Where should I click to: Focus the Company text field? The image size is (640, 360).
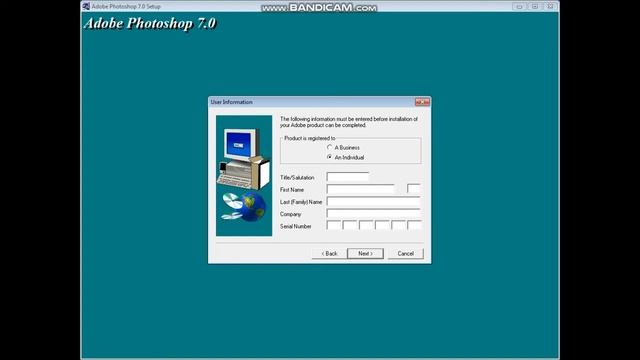[373, 213]
